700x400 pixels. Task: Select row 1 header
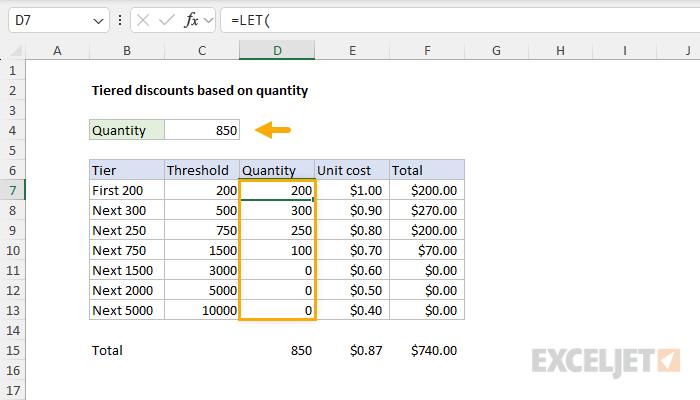click(12, 71)
